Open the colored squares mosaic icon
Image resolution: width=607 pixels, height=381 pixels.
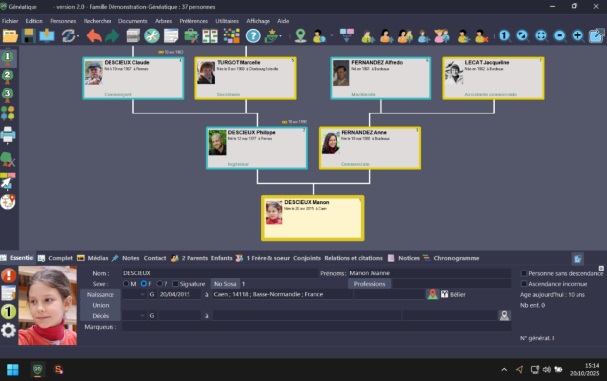click(x=231, y=36)
